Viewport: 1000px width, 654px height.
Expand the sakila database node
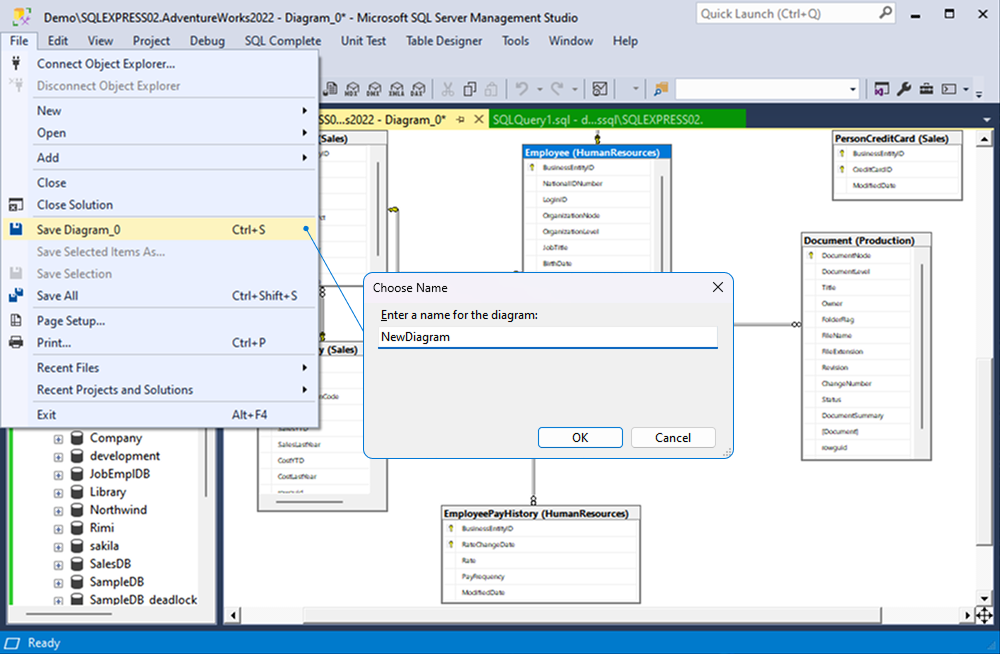coord(60,545)
